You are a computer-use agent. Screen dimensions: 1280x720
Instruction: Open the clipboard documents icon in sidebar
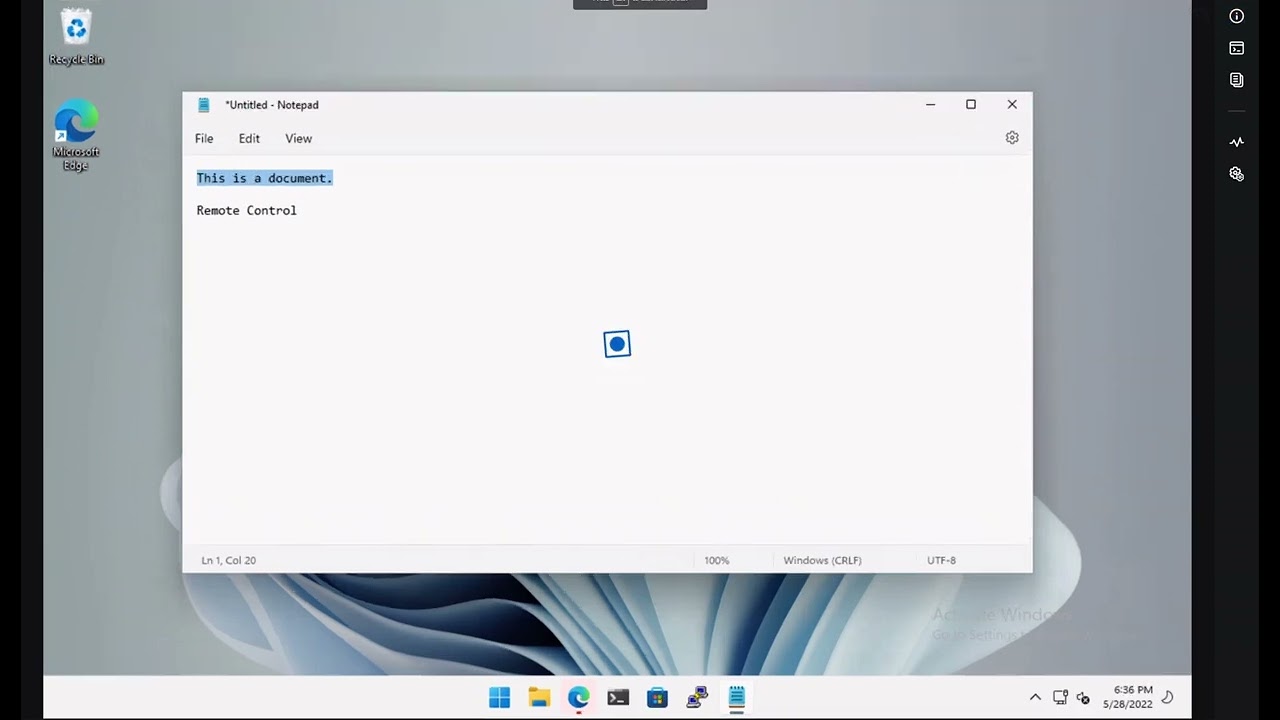pos(1237,80)
